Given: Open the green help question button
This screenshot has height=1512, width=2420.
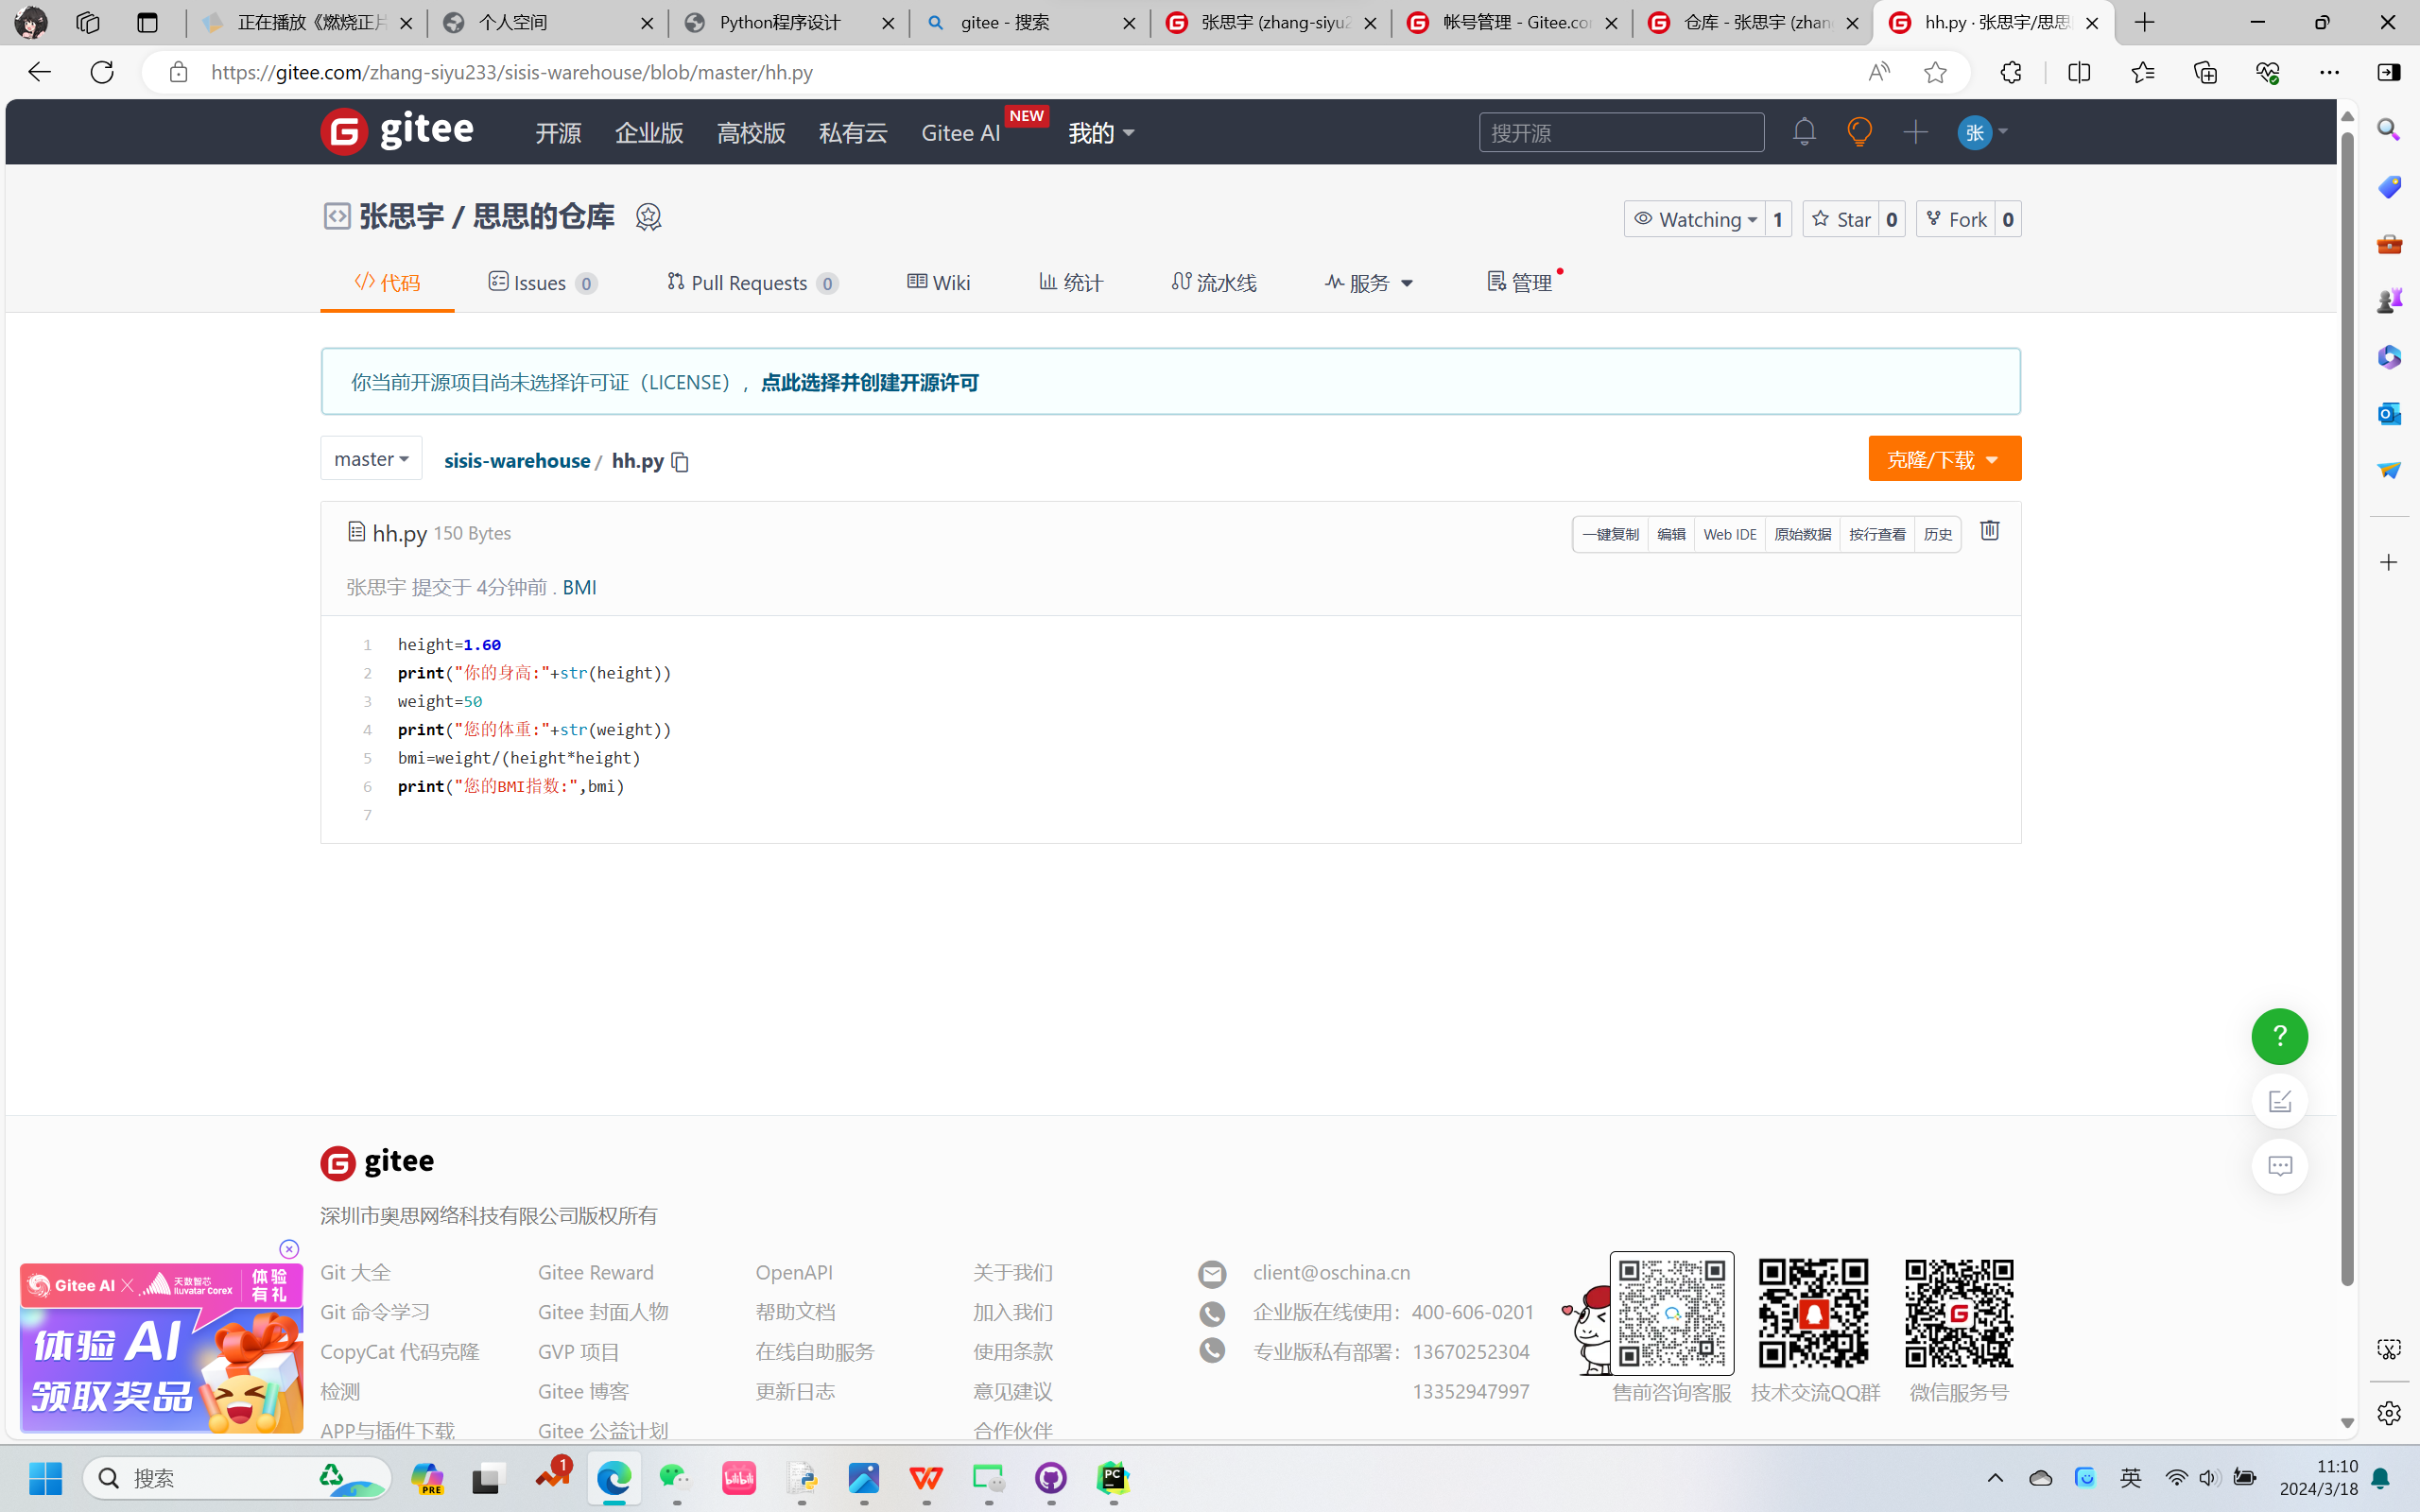Looking at the screenshot, I should click(x=2279, y=1036).
